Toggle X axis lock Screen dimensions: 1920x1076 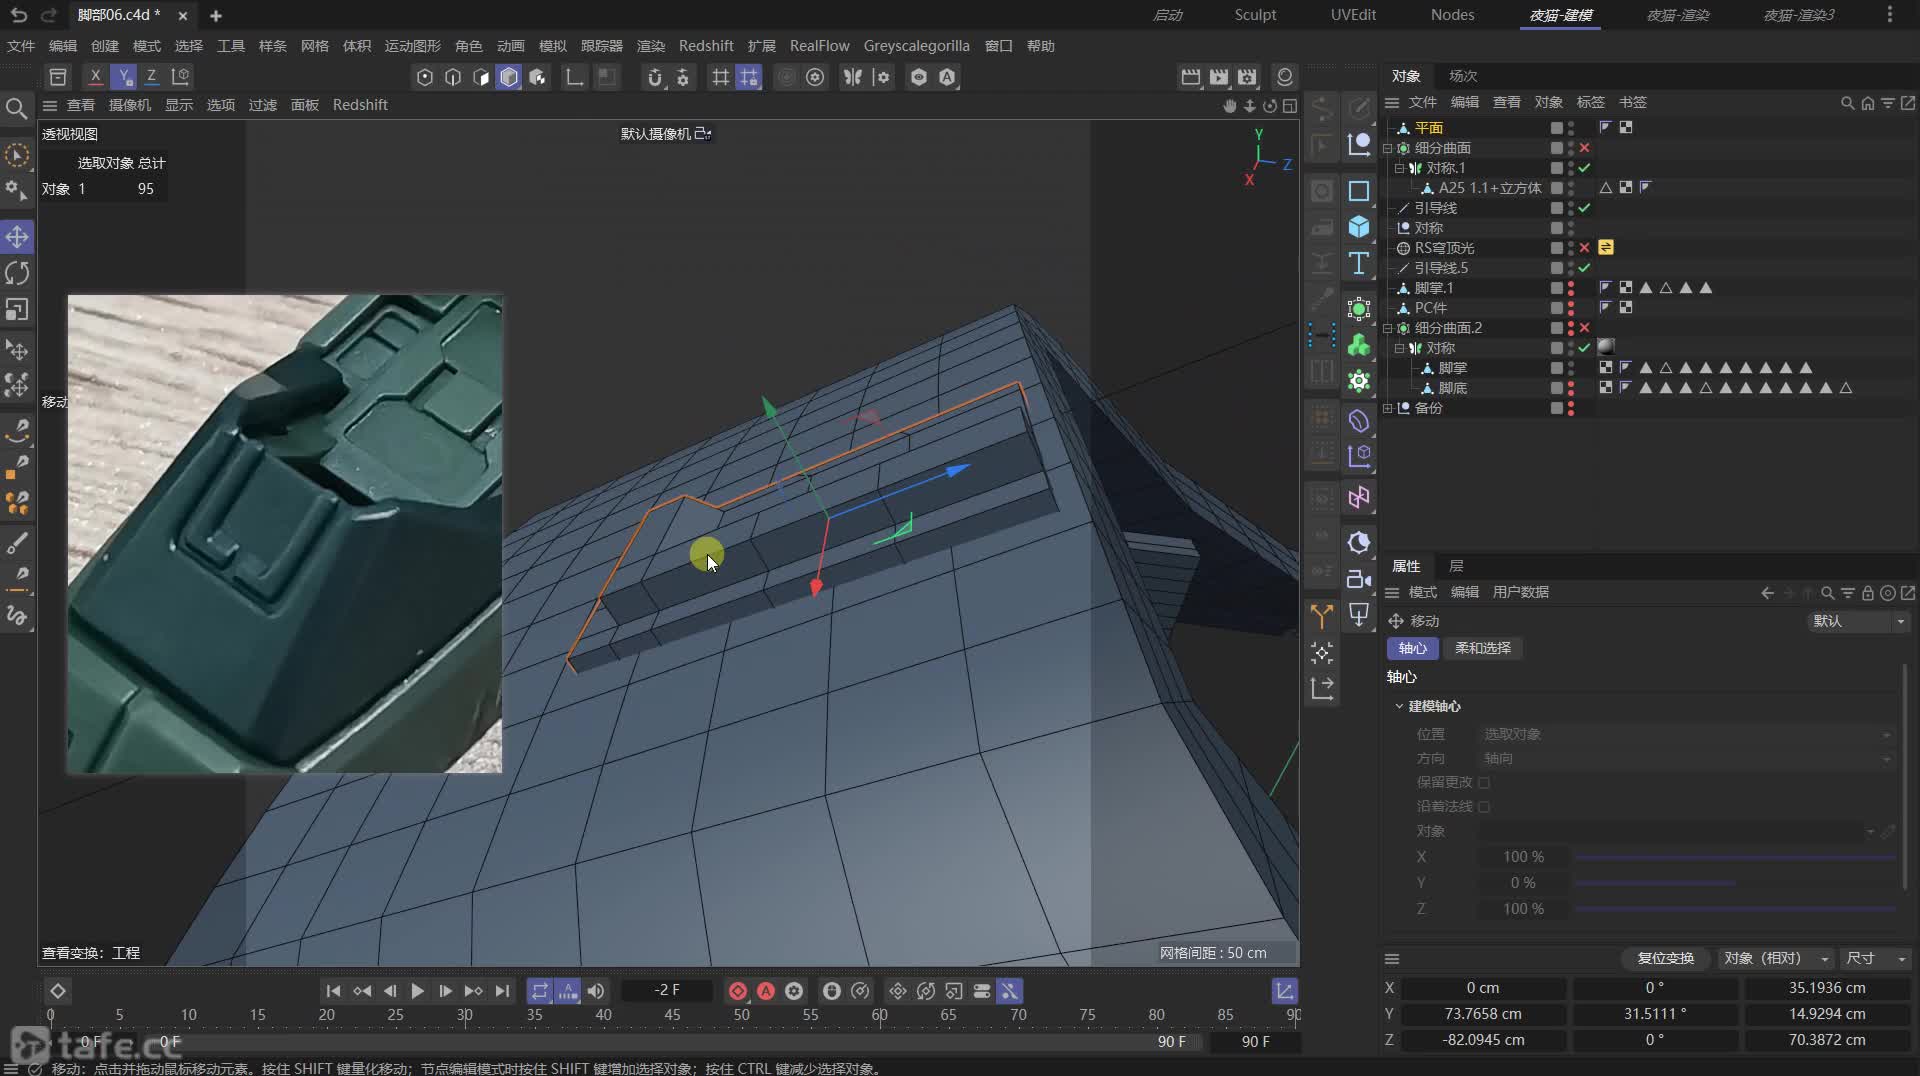coord(95,76)
